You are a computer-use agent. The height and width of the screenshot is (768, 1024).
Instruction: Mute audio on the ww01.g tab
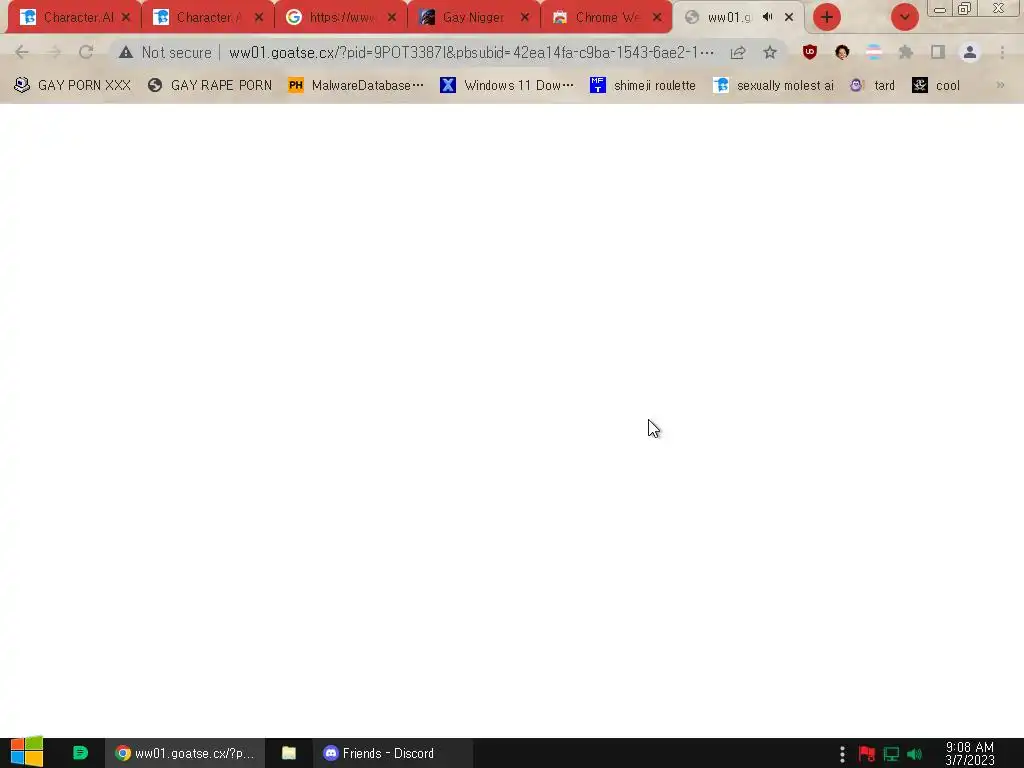pyautogui.click(x=767, y=17)
